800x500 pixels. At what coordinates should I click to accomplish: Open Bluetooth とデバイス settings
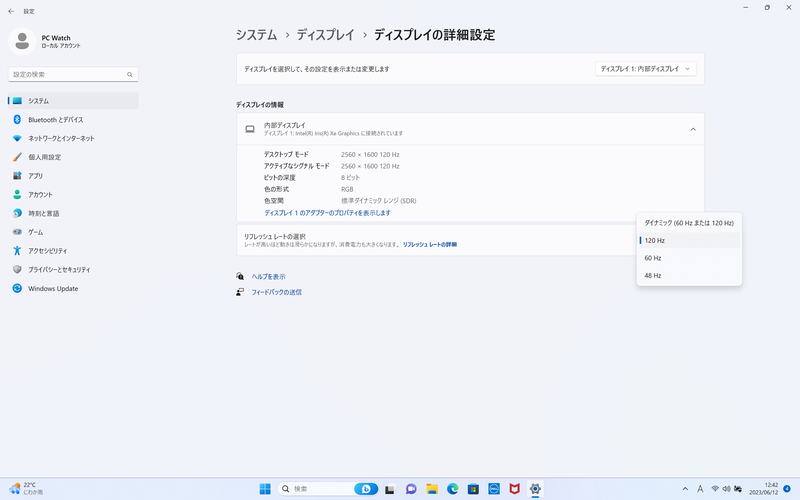(73, 119)
